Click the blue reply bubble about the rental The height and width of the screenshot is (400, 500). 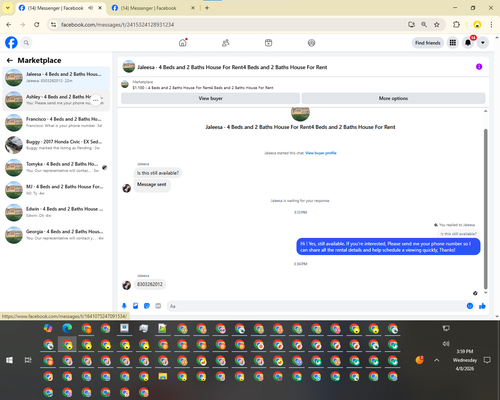[x=388, y=247]
